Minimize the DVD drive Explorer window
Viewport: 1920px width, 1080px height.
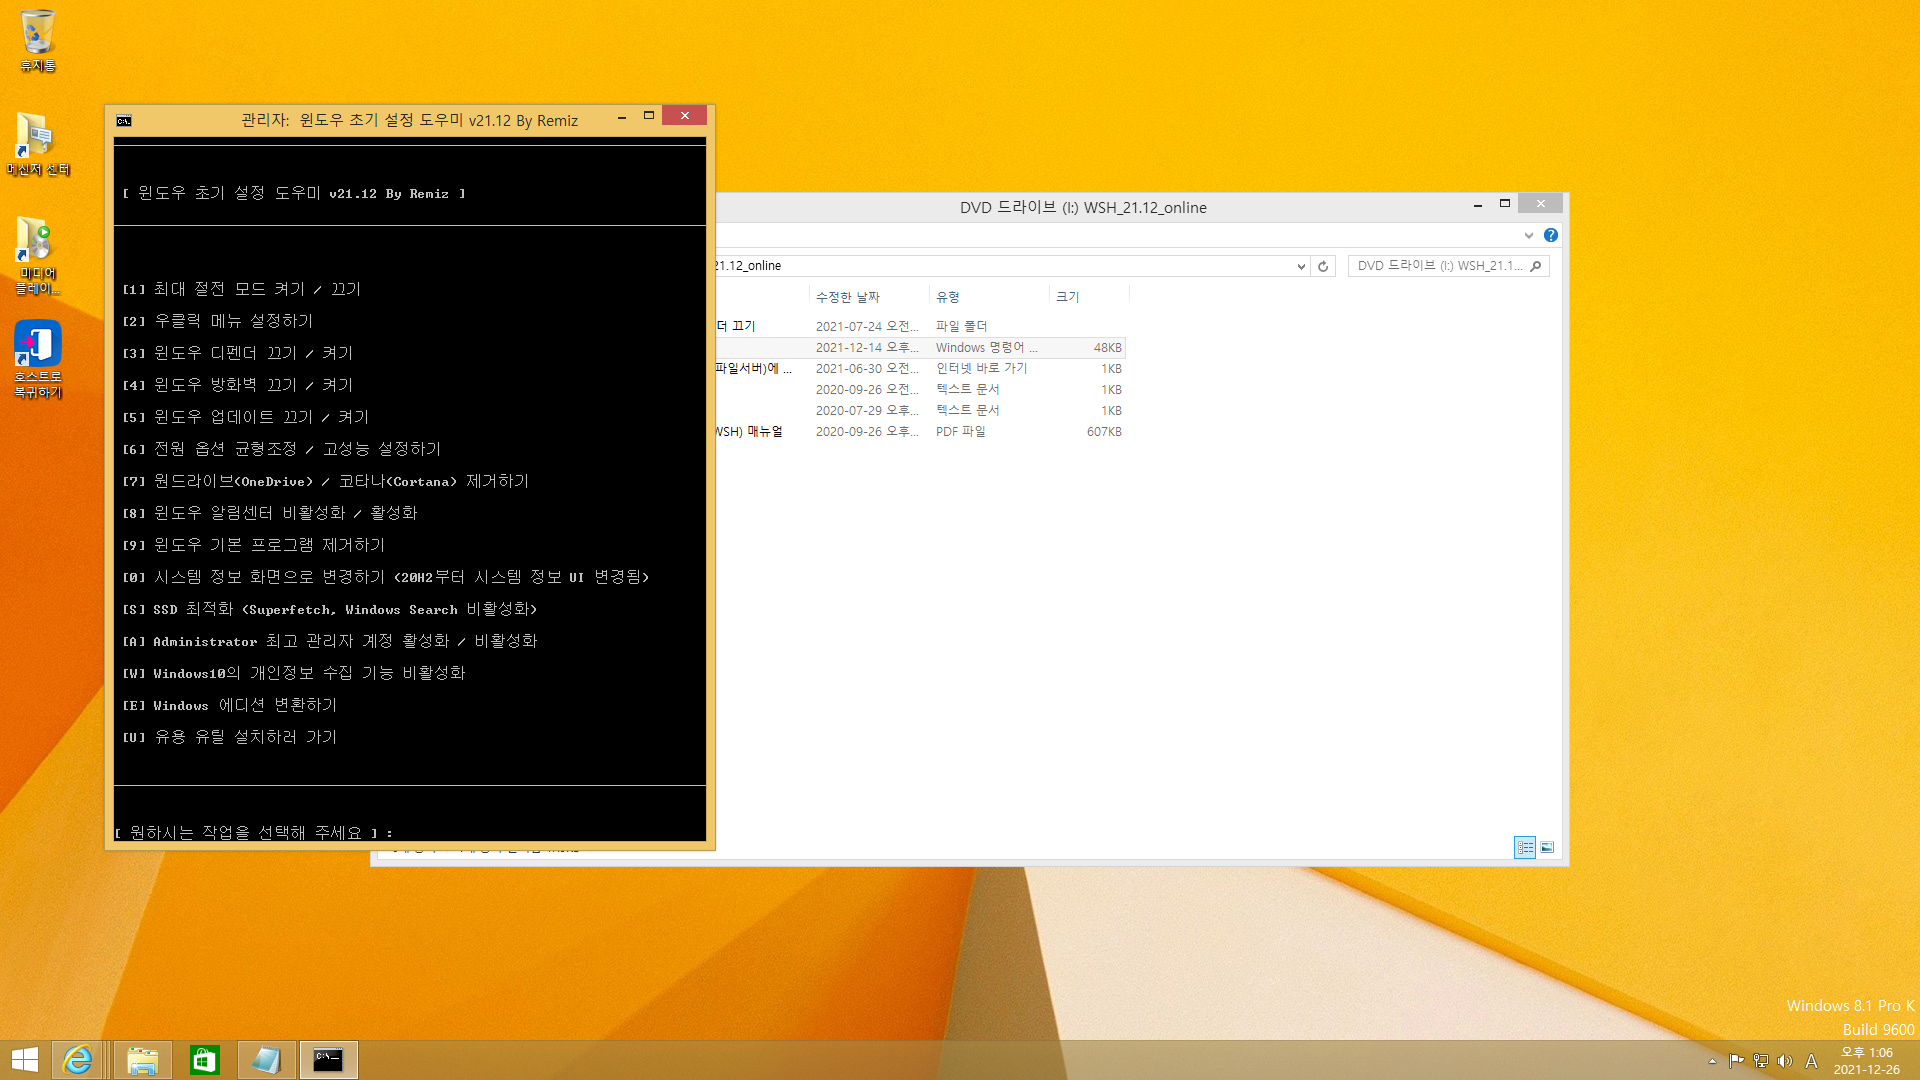1477,204
